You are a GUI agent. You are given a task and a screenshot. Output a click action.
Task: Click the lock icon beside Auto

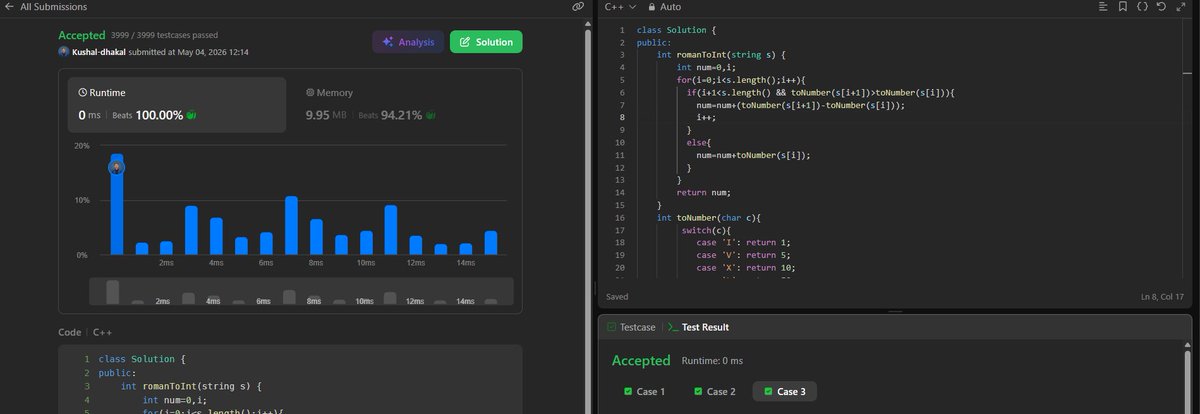click(x=652, y=6)
